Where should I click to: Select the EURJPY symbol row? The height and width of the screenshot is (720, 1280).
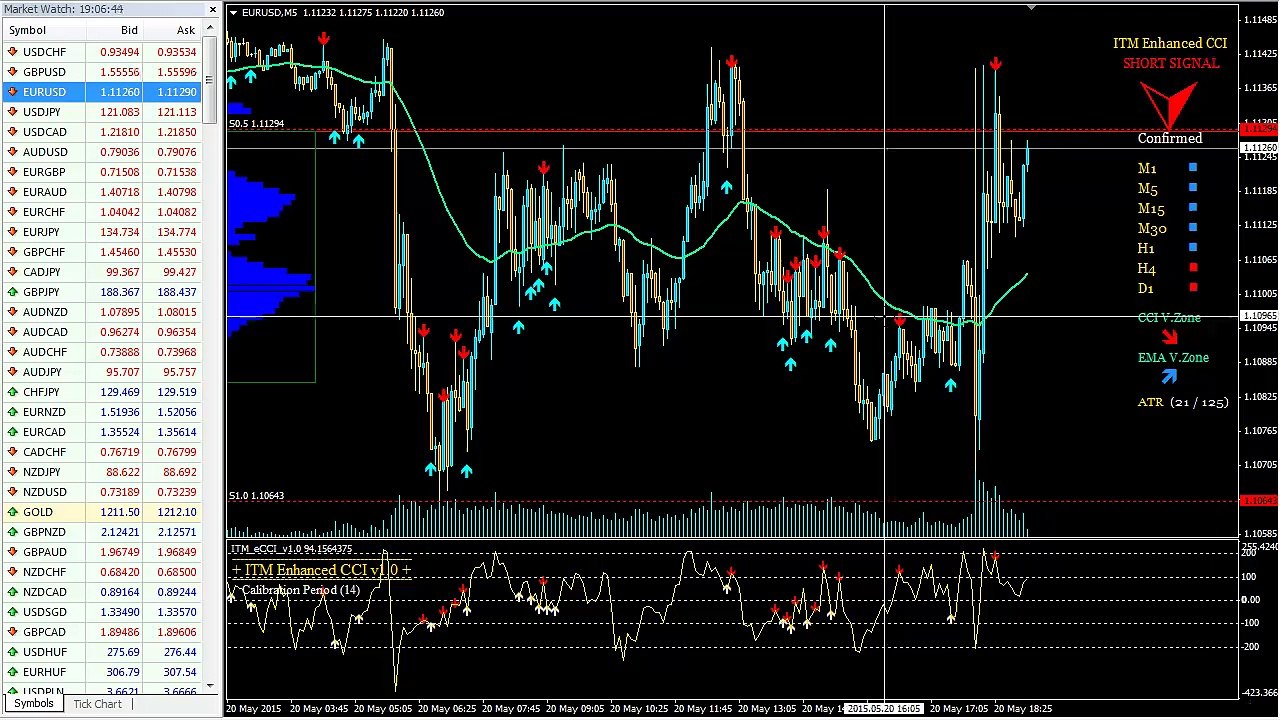(x=101, y=232)
